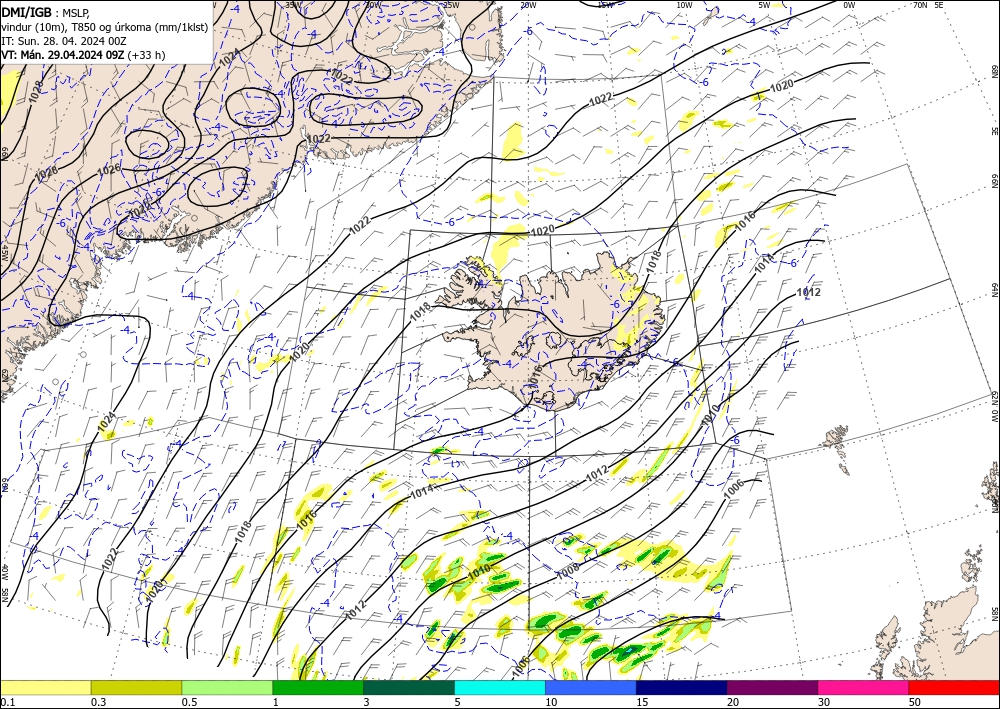
Task: Click the 64N latitude label on right edge
Action: click(x=994, y=290)
